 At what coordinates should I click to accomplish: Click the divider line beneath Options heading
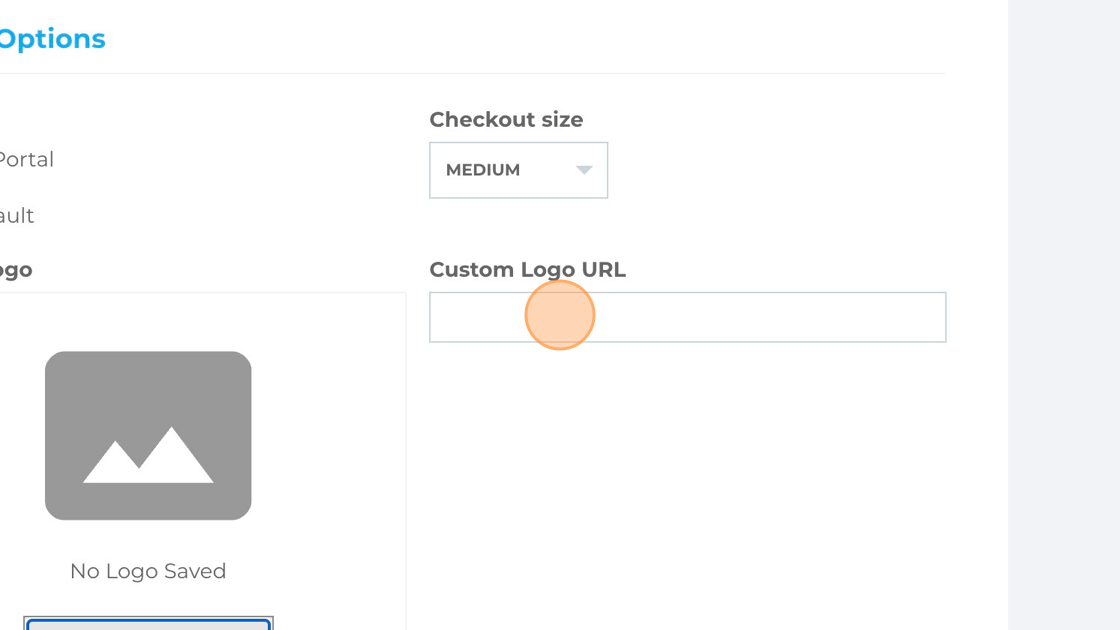click(x=472, y=73)
